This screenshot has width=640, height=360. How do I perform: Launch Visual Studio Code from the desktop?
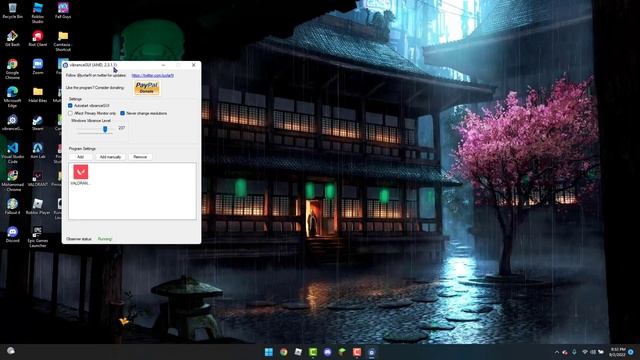point(12,152)
